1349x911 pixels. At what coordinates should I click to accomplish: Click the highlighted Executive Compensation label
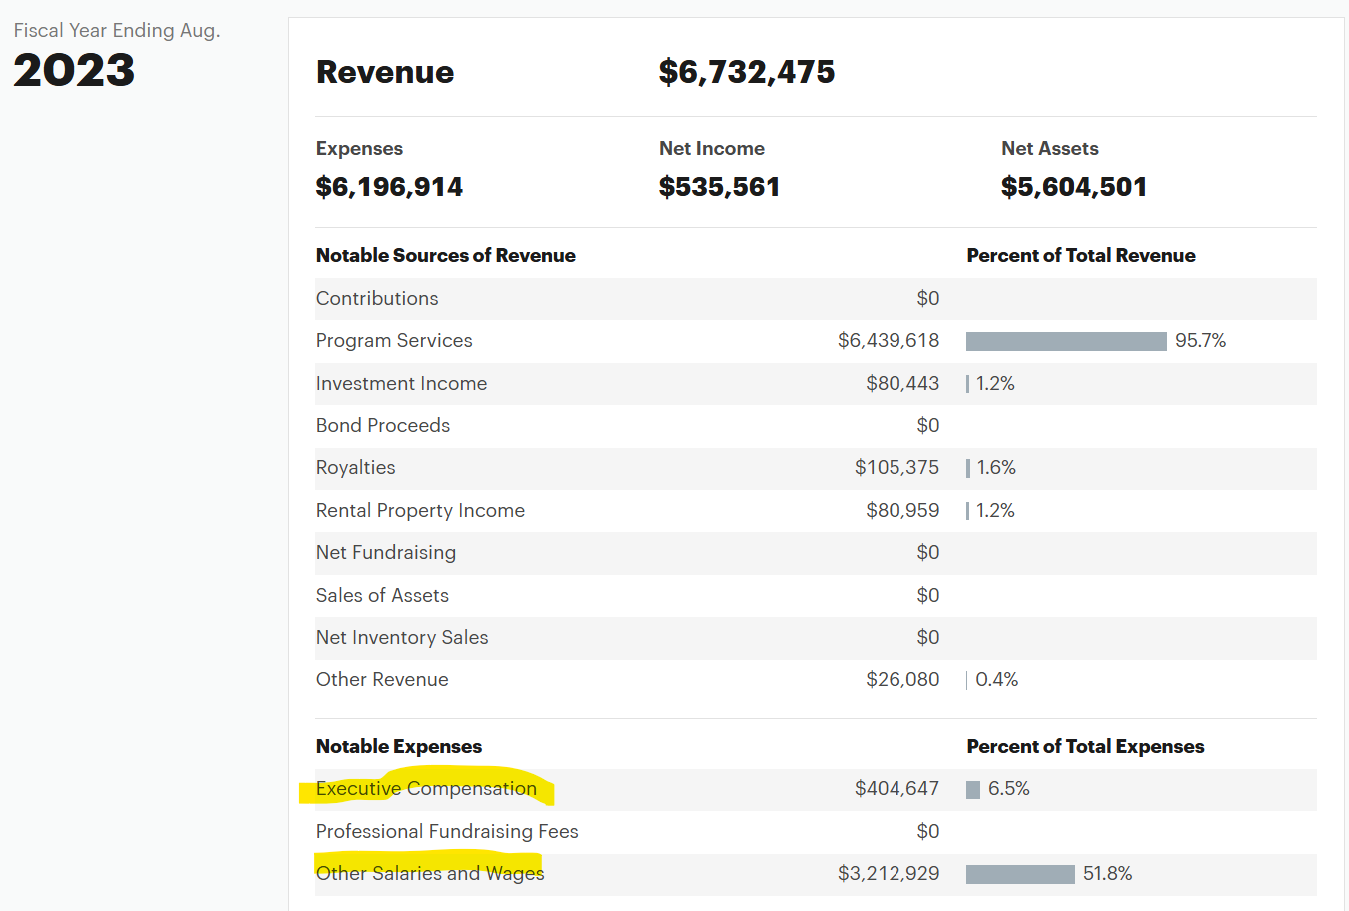[x=426, y=789]
